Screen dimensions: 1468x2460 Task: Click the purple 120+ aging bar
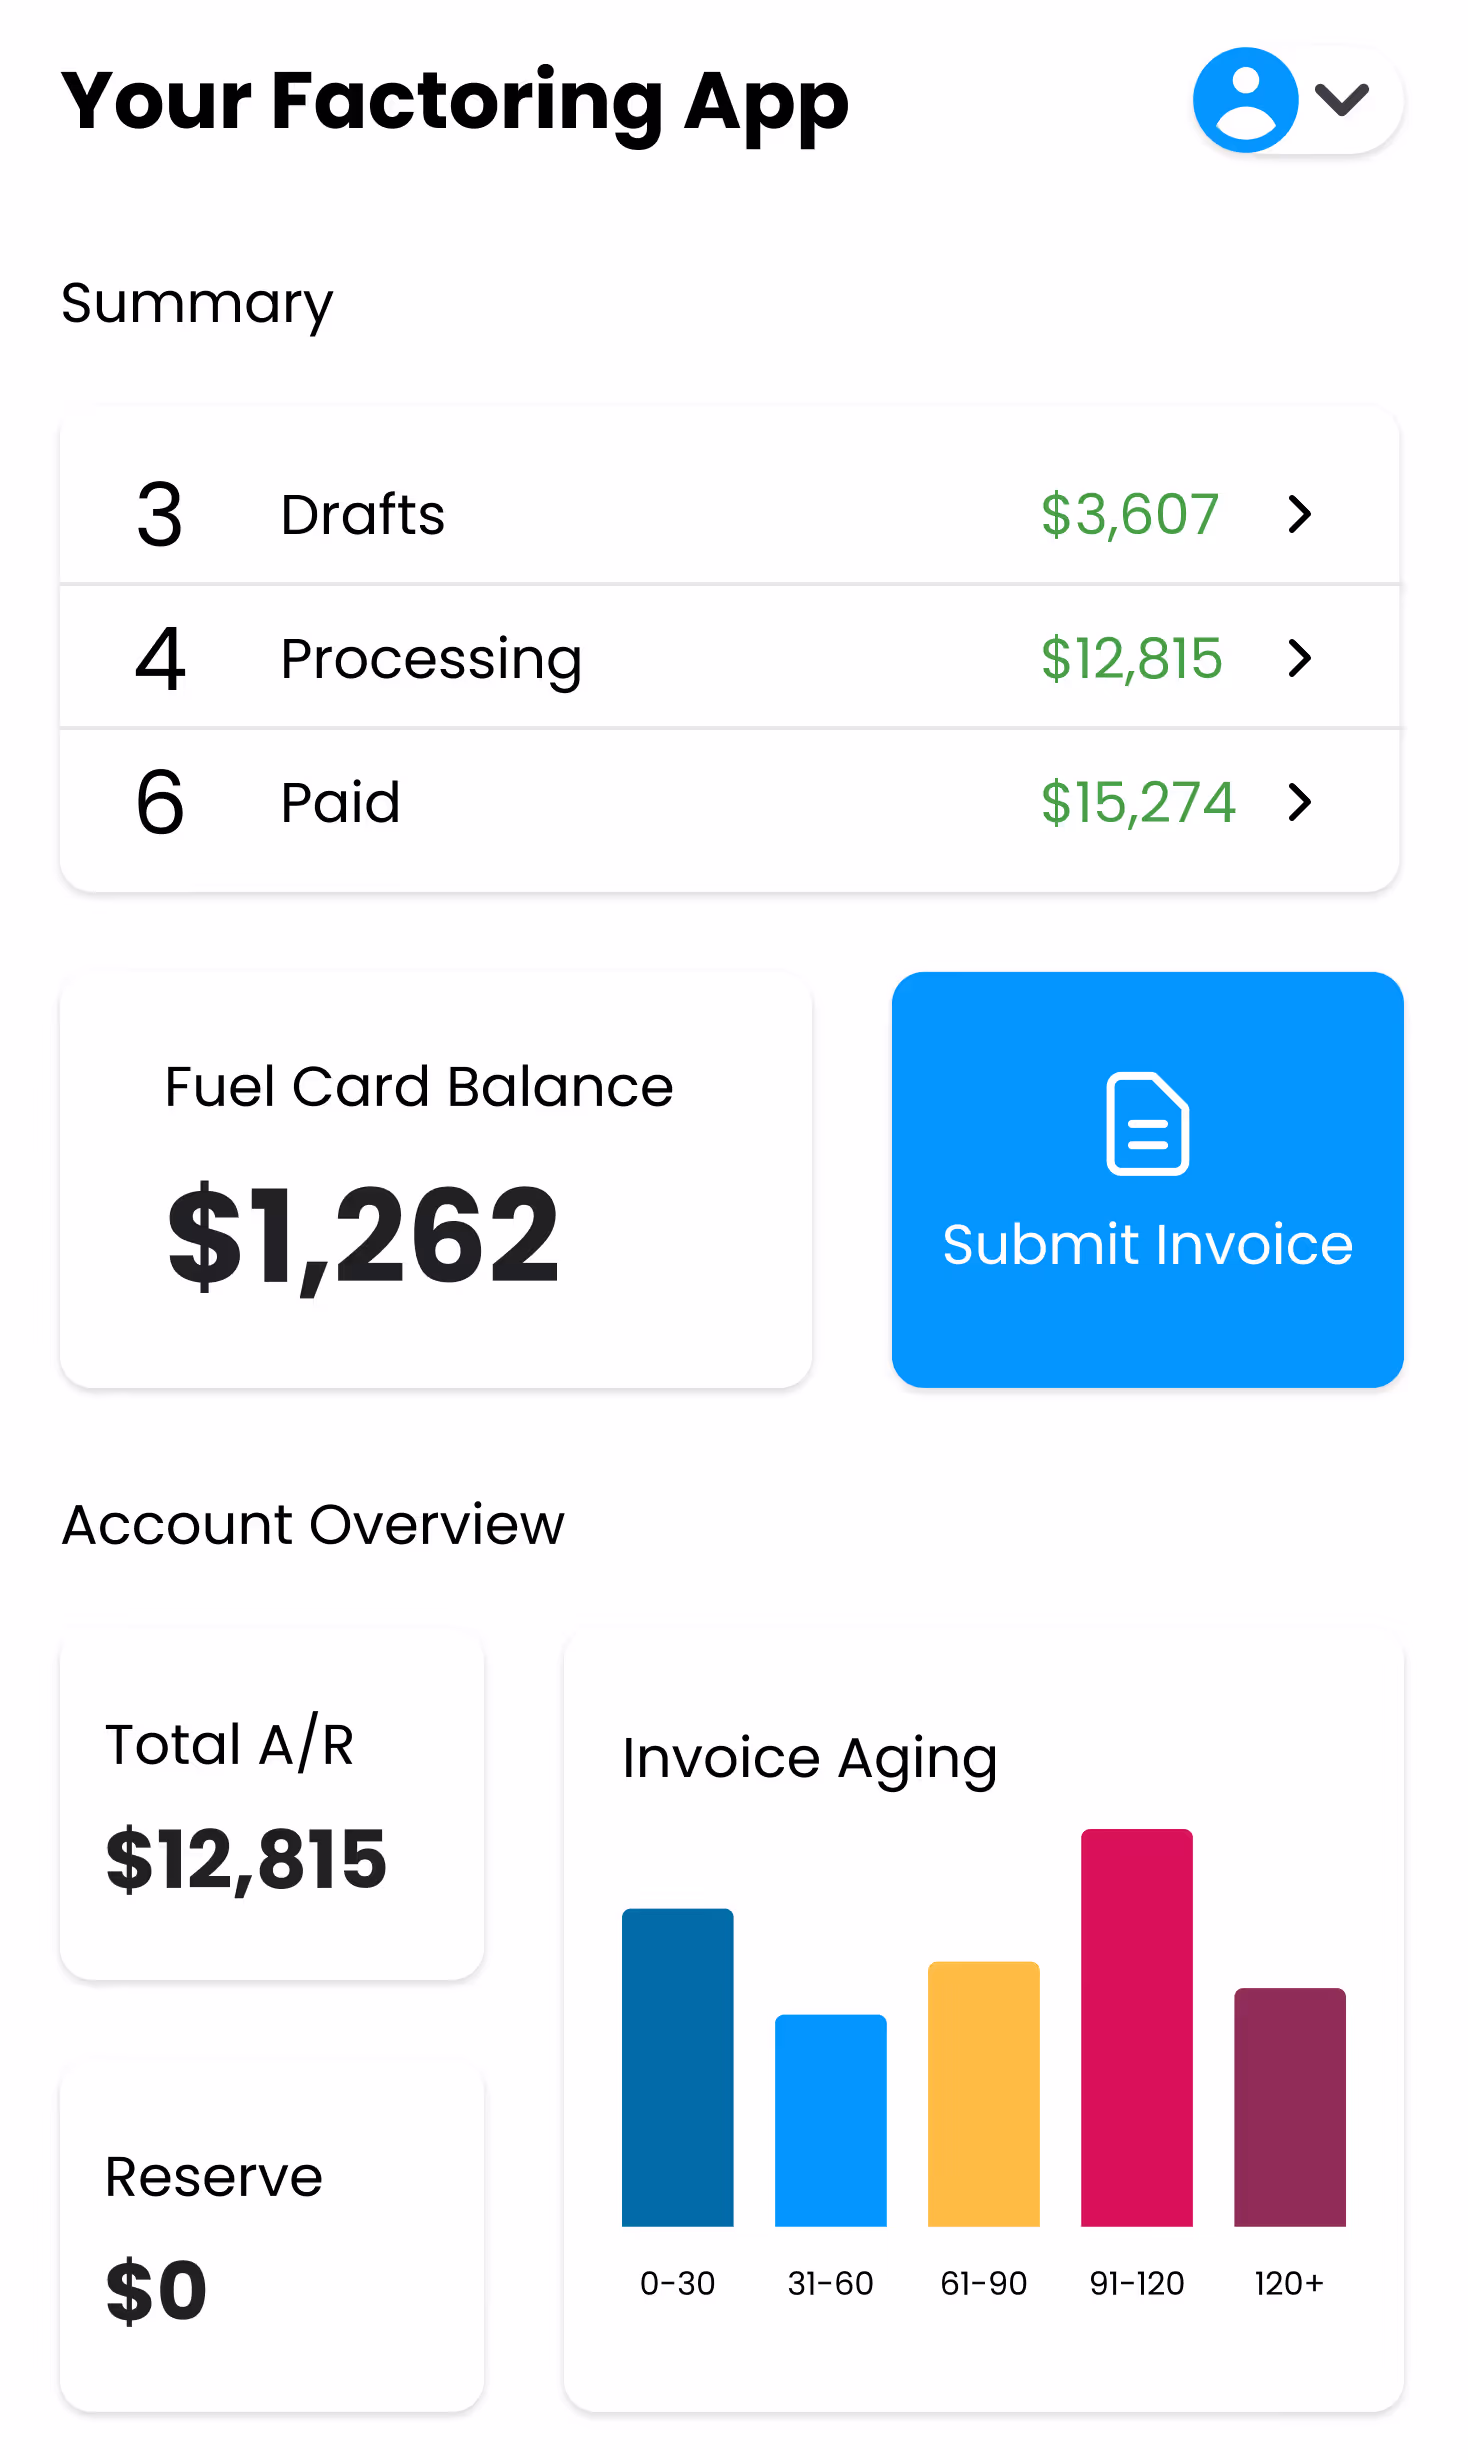pos(1289,2107)
